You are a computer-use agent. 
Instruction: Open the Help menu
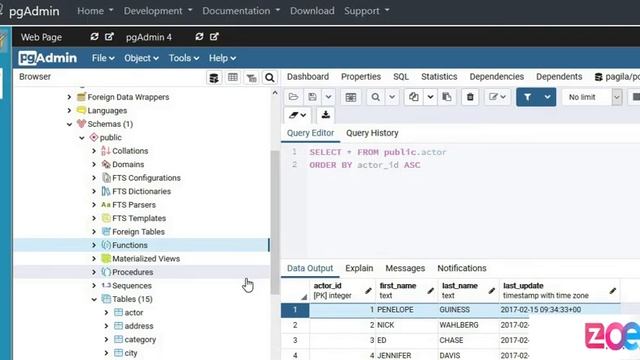coord(222,58)
